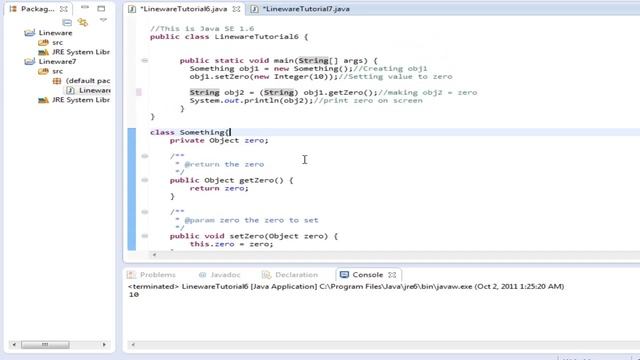Click the Console tab icon

(344, 275)
